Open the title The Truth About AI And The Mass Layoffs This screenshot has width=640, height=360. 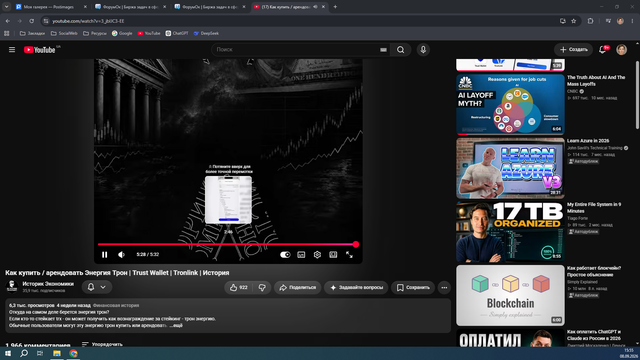pos(596,80)
